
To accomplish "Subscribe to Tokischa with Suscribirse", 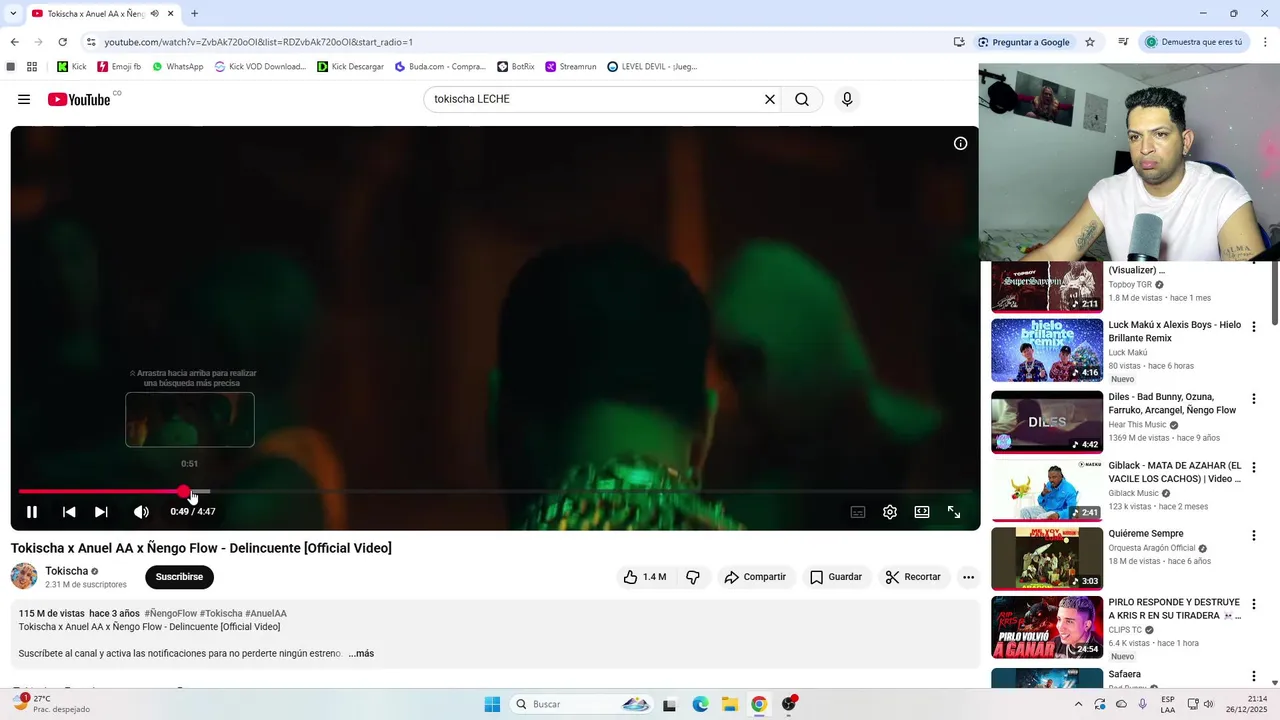I will (x=179, y=577).
